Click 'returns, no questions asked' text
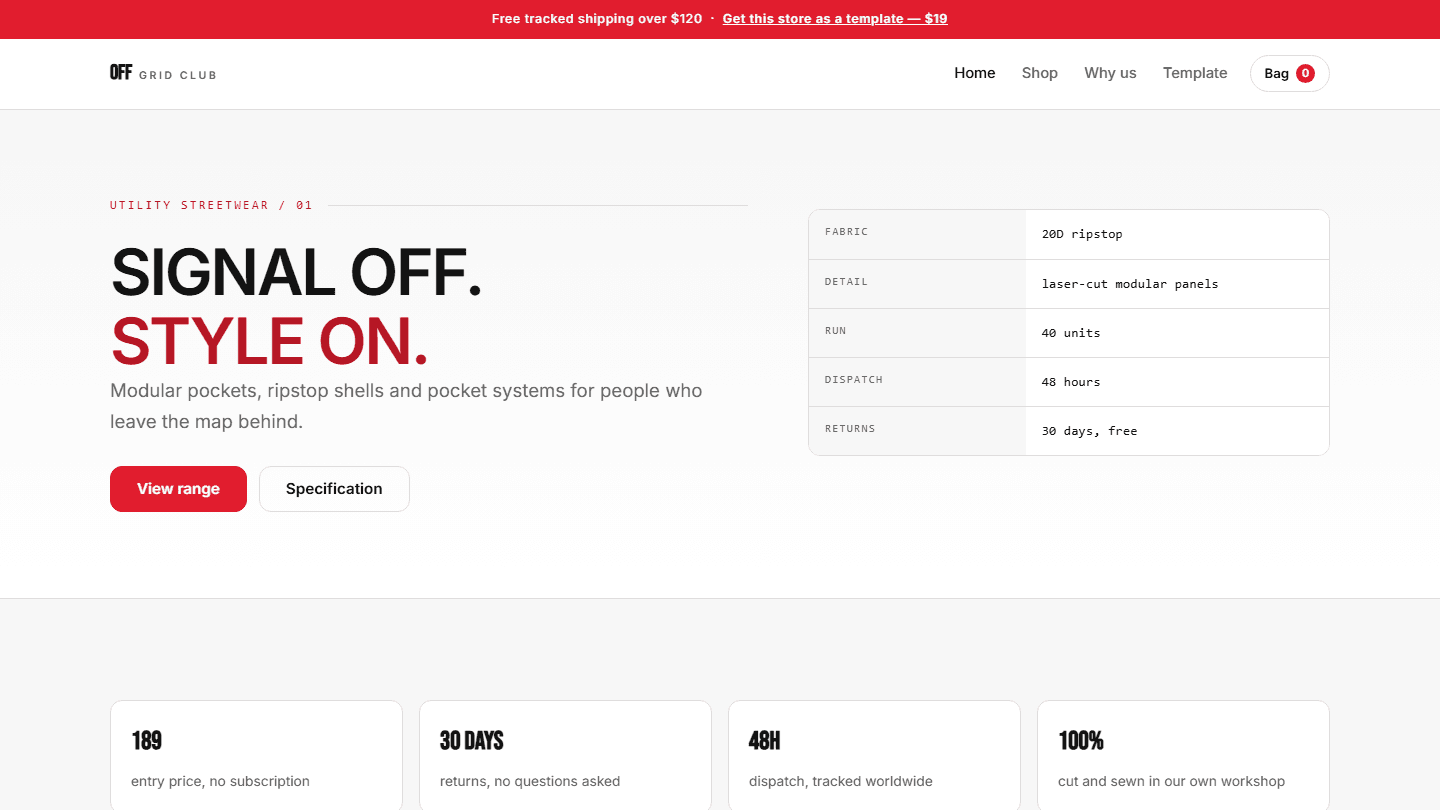This screenshot has width=1440, height=810. (530, 781)
